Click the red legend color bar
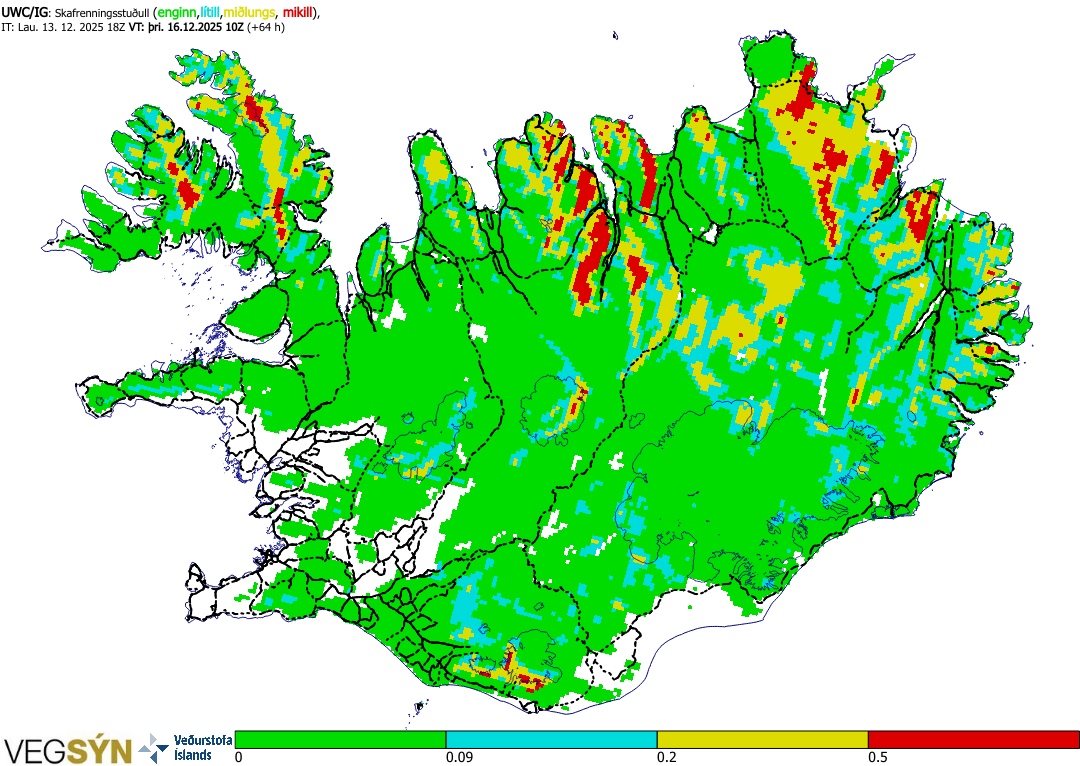 click(x=974, y=739)
